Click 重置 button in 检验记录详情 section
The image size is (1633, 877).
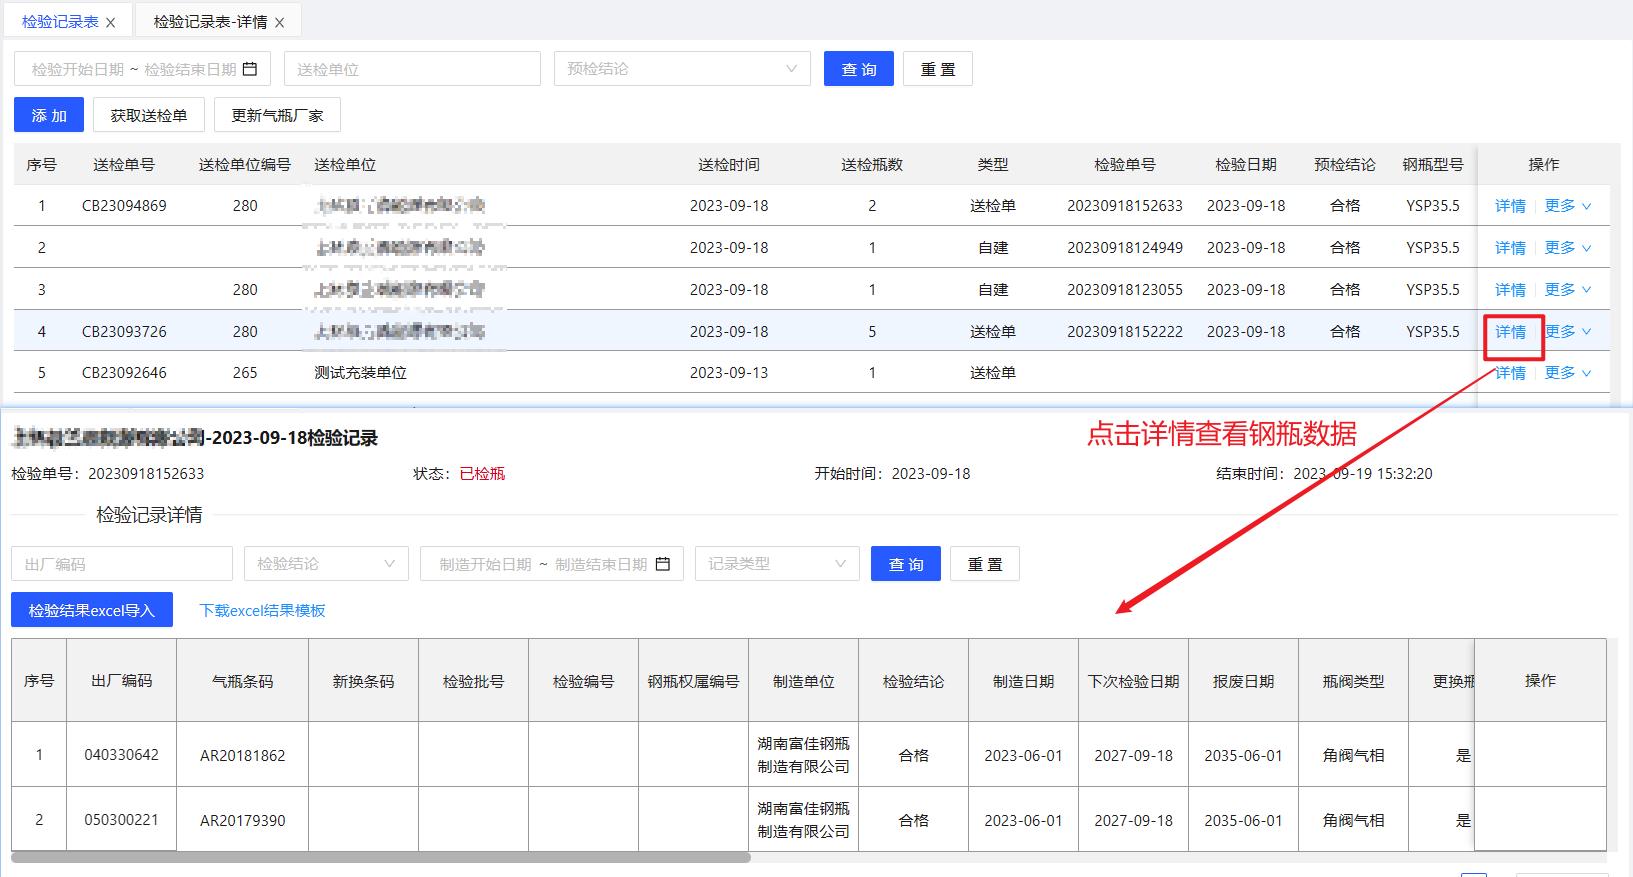point(985,564)
